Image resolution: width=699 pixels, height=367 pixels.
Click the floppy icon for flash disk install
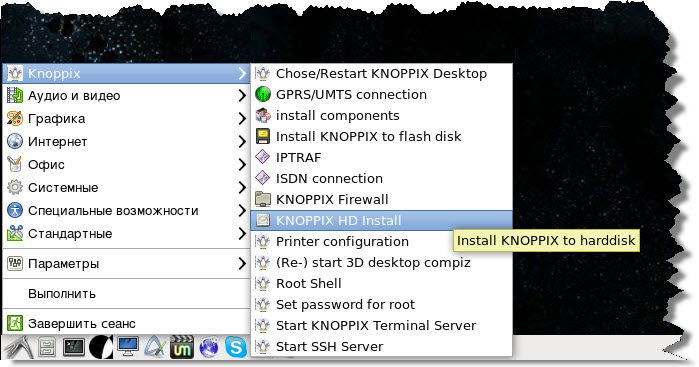pos(263,136)
